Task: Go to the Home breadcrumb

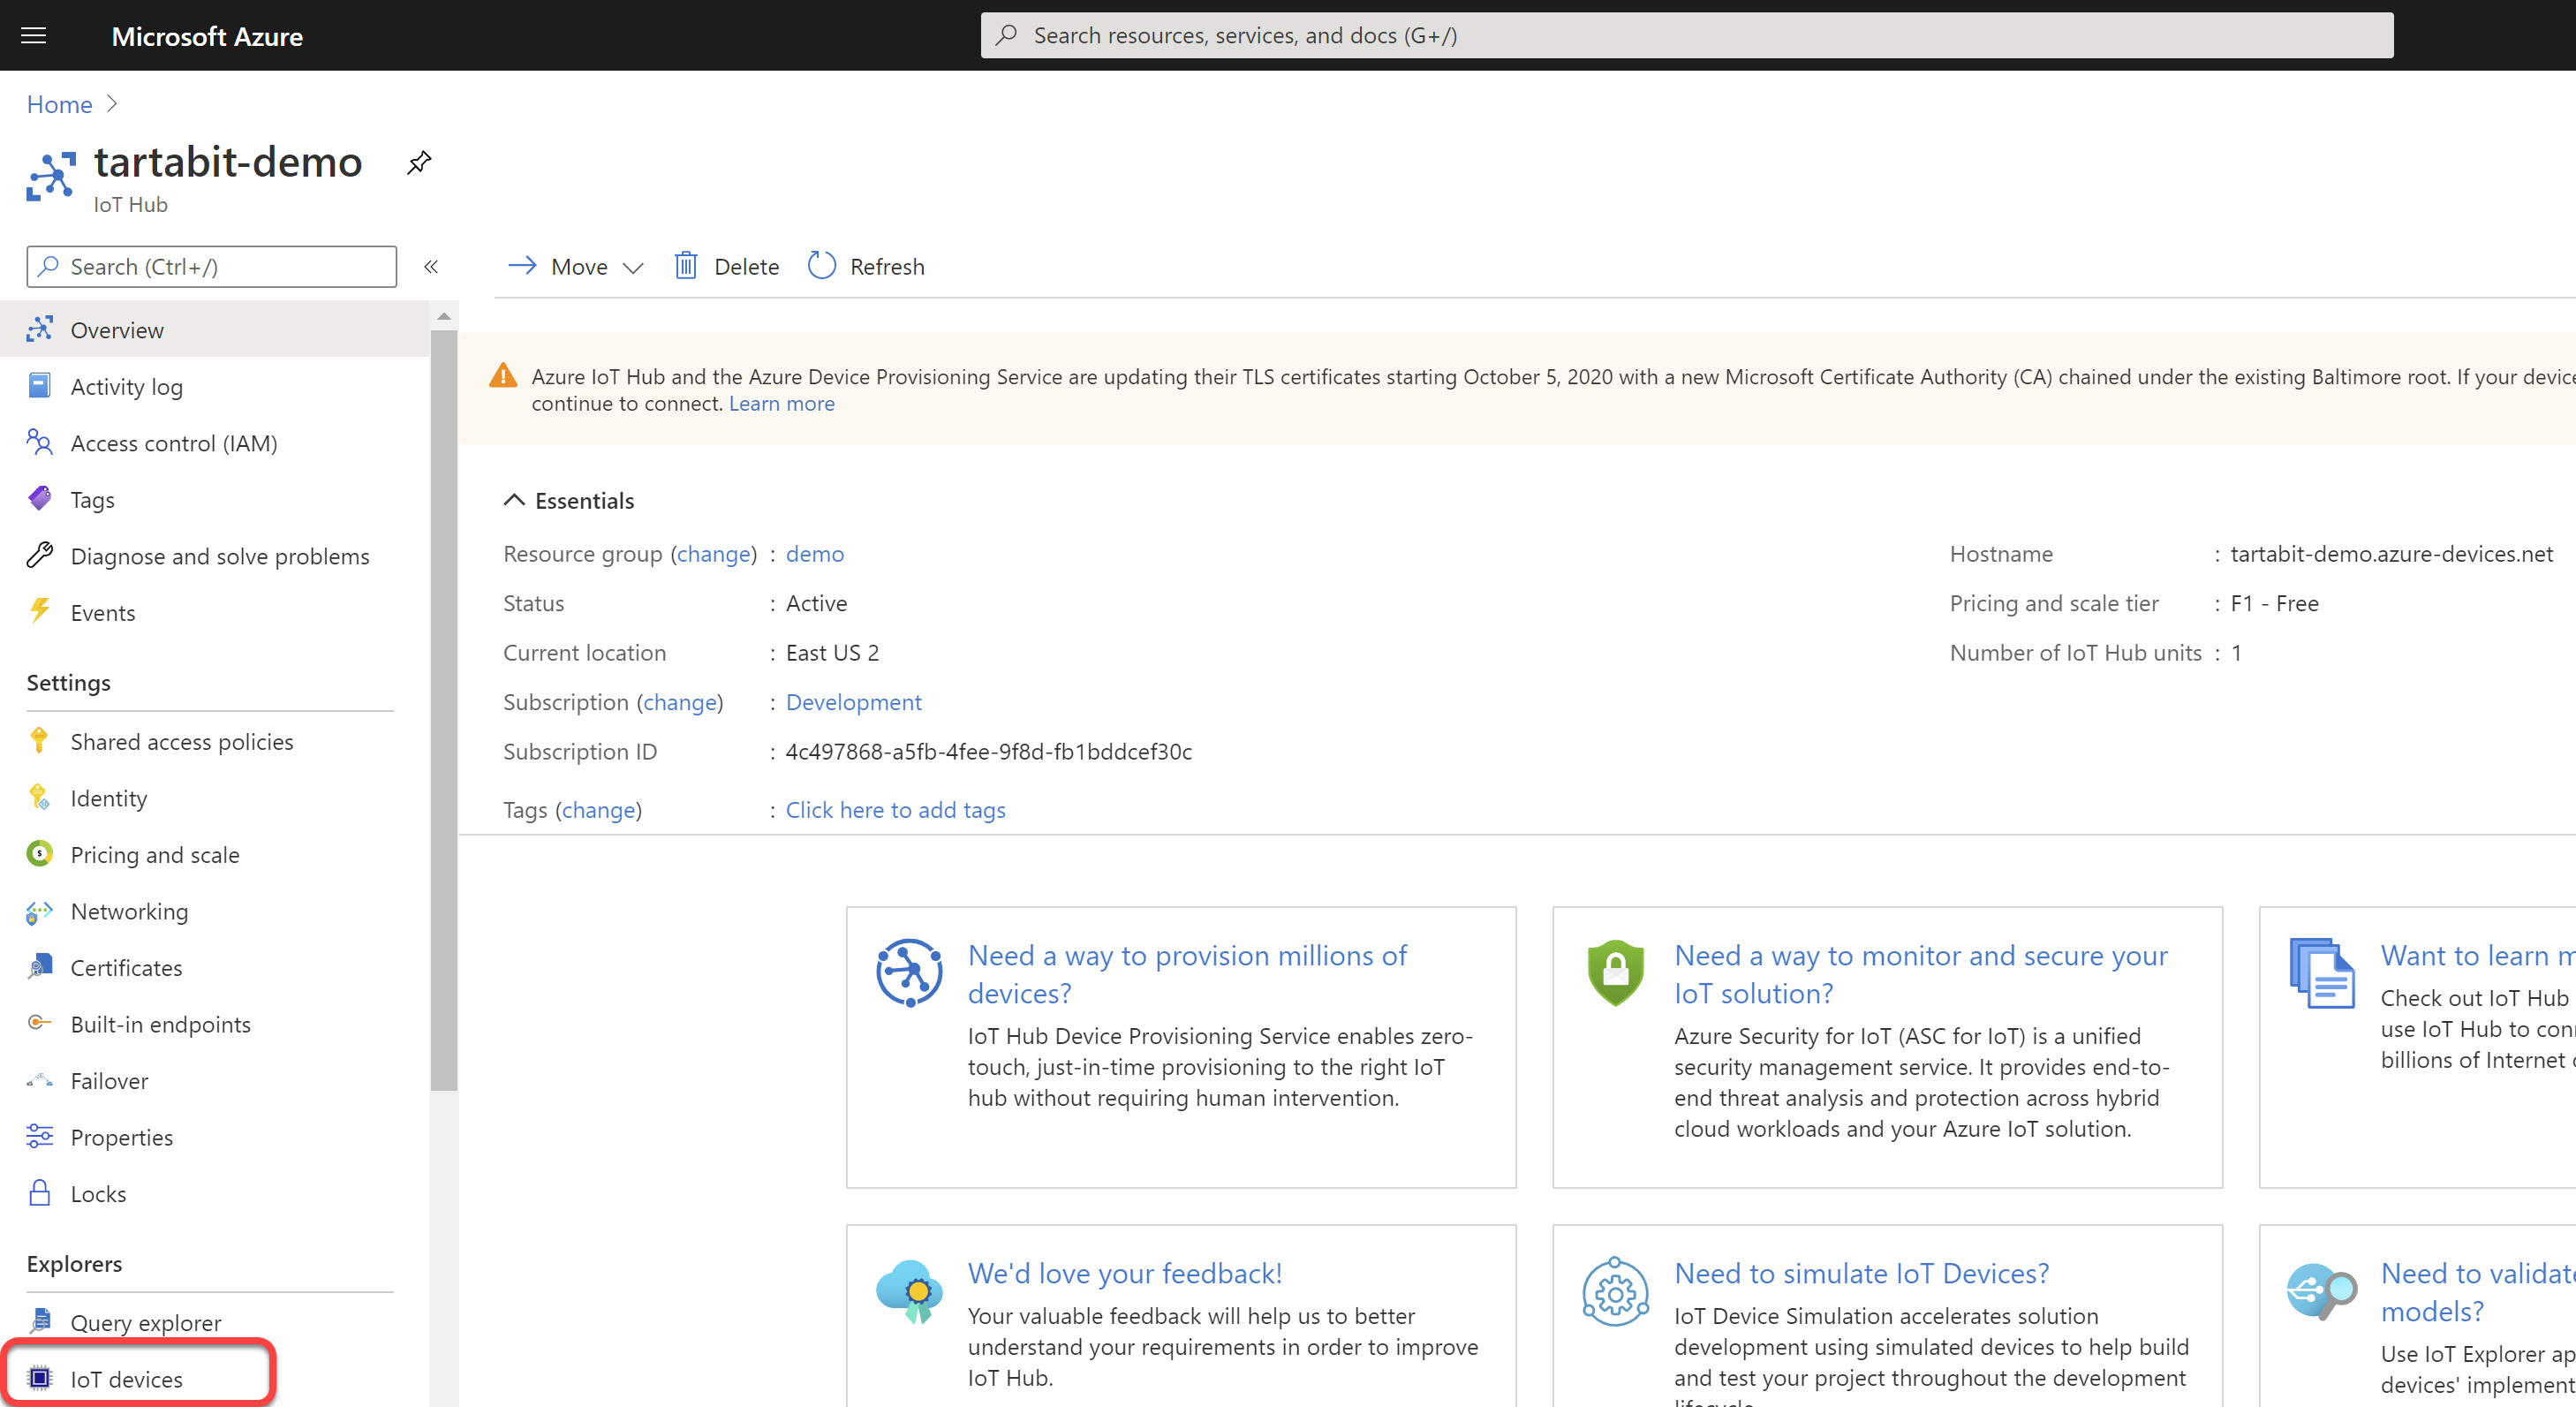Action: coord(59,104)
